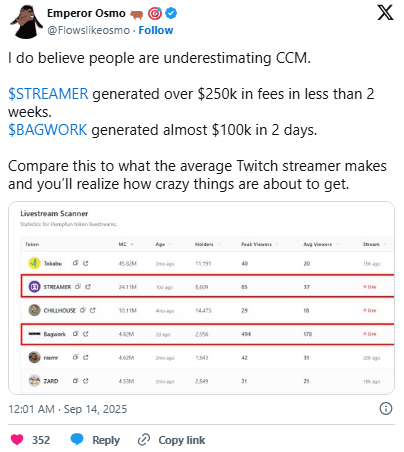Image resolution: width=404 pixels, height=452 pixels.
Task: Open the $BAGWORK cashtag link
Action: tap(48, 130)
